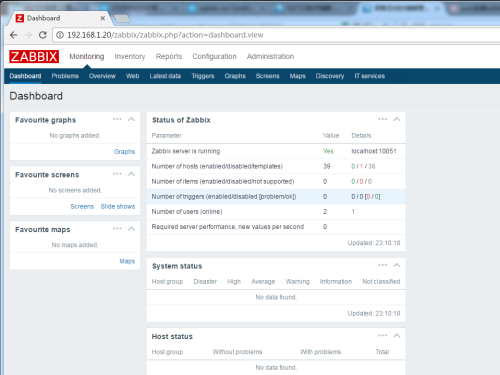Open Host status widget menu dots
500x375 pixels.
(x=383, y=336)
